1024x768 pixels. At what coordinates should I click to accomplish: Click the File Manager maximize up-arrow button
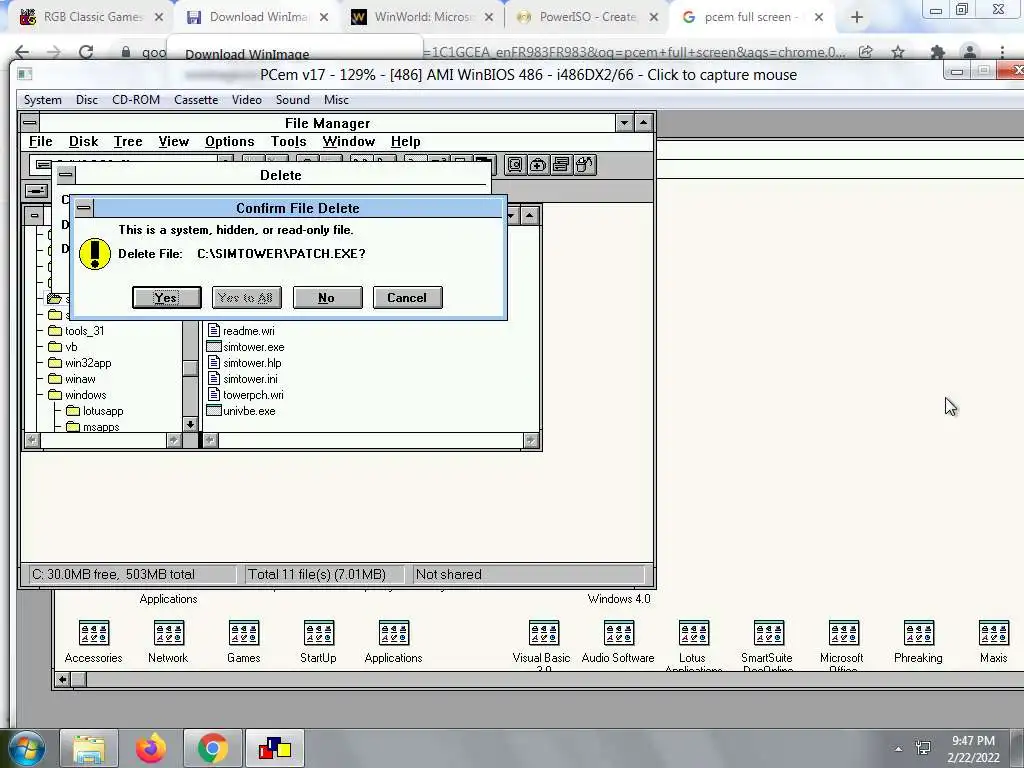pyautogui.click(x=643, y=123)
